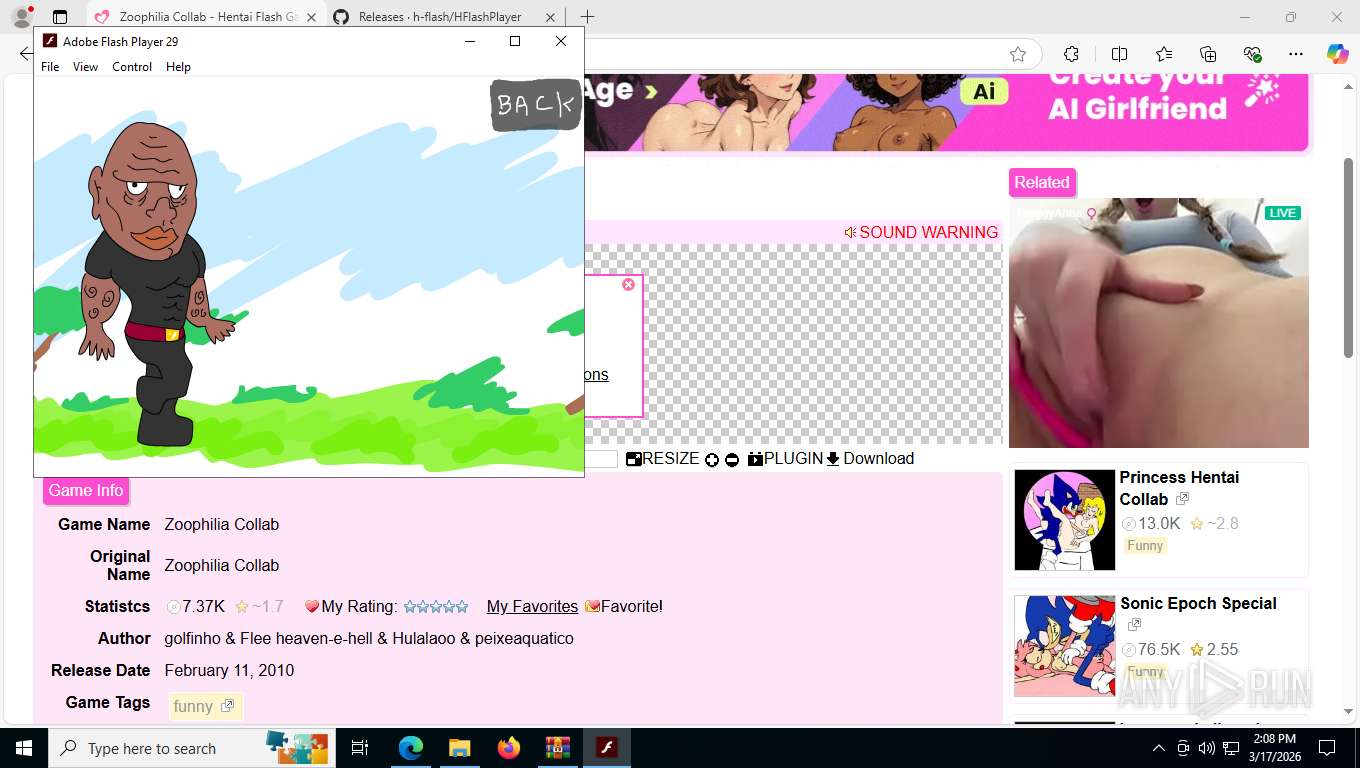The height and width of the screenshot is (768, 1360).
Task: Open the Sonic Epoch Special related title
Action: pyautogui.click(x=1198, y=603)
